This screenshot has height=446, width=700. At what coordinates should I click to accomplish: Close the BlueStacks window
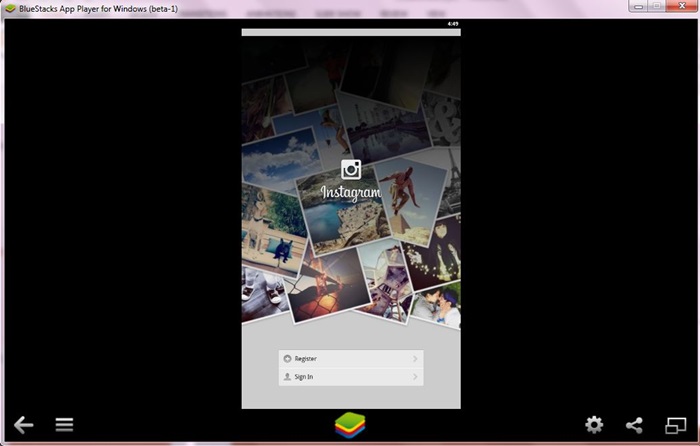pyautogui.click(x=682, y=6)
